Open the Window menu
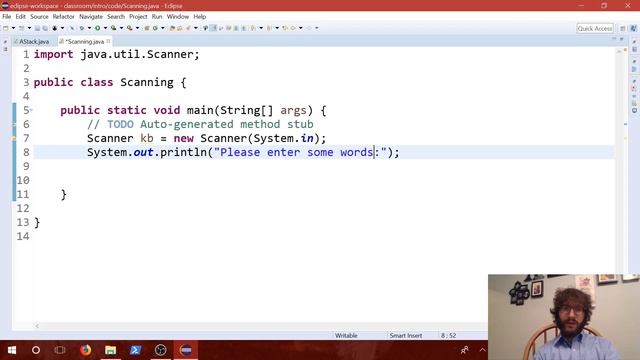The image size is (640, 360). click(178, 17)
